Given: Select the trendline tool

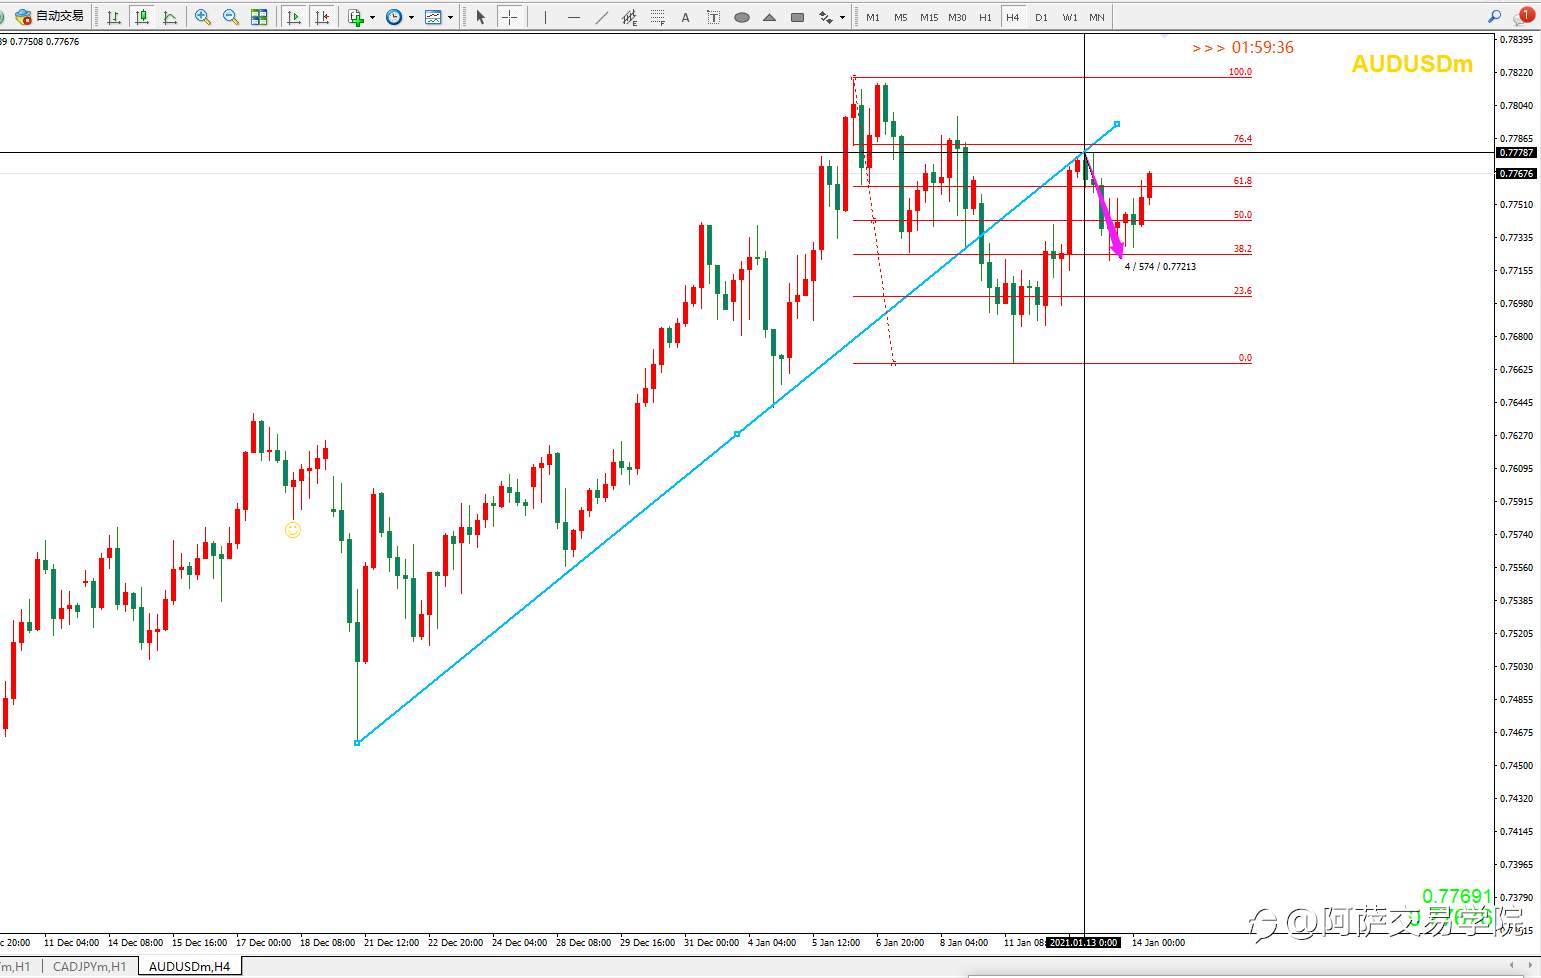Looking at the screenshot, I should (601, 17).
